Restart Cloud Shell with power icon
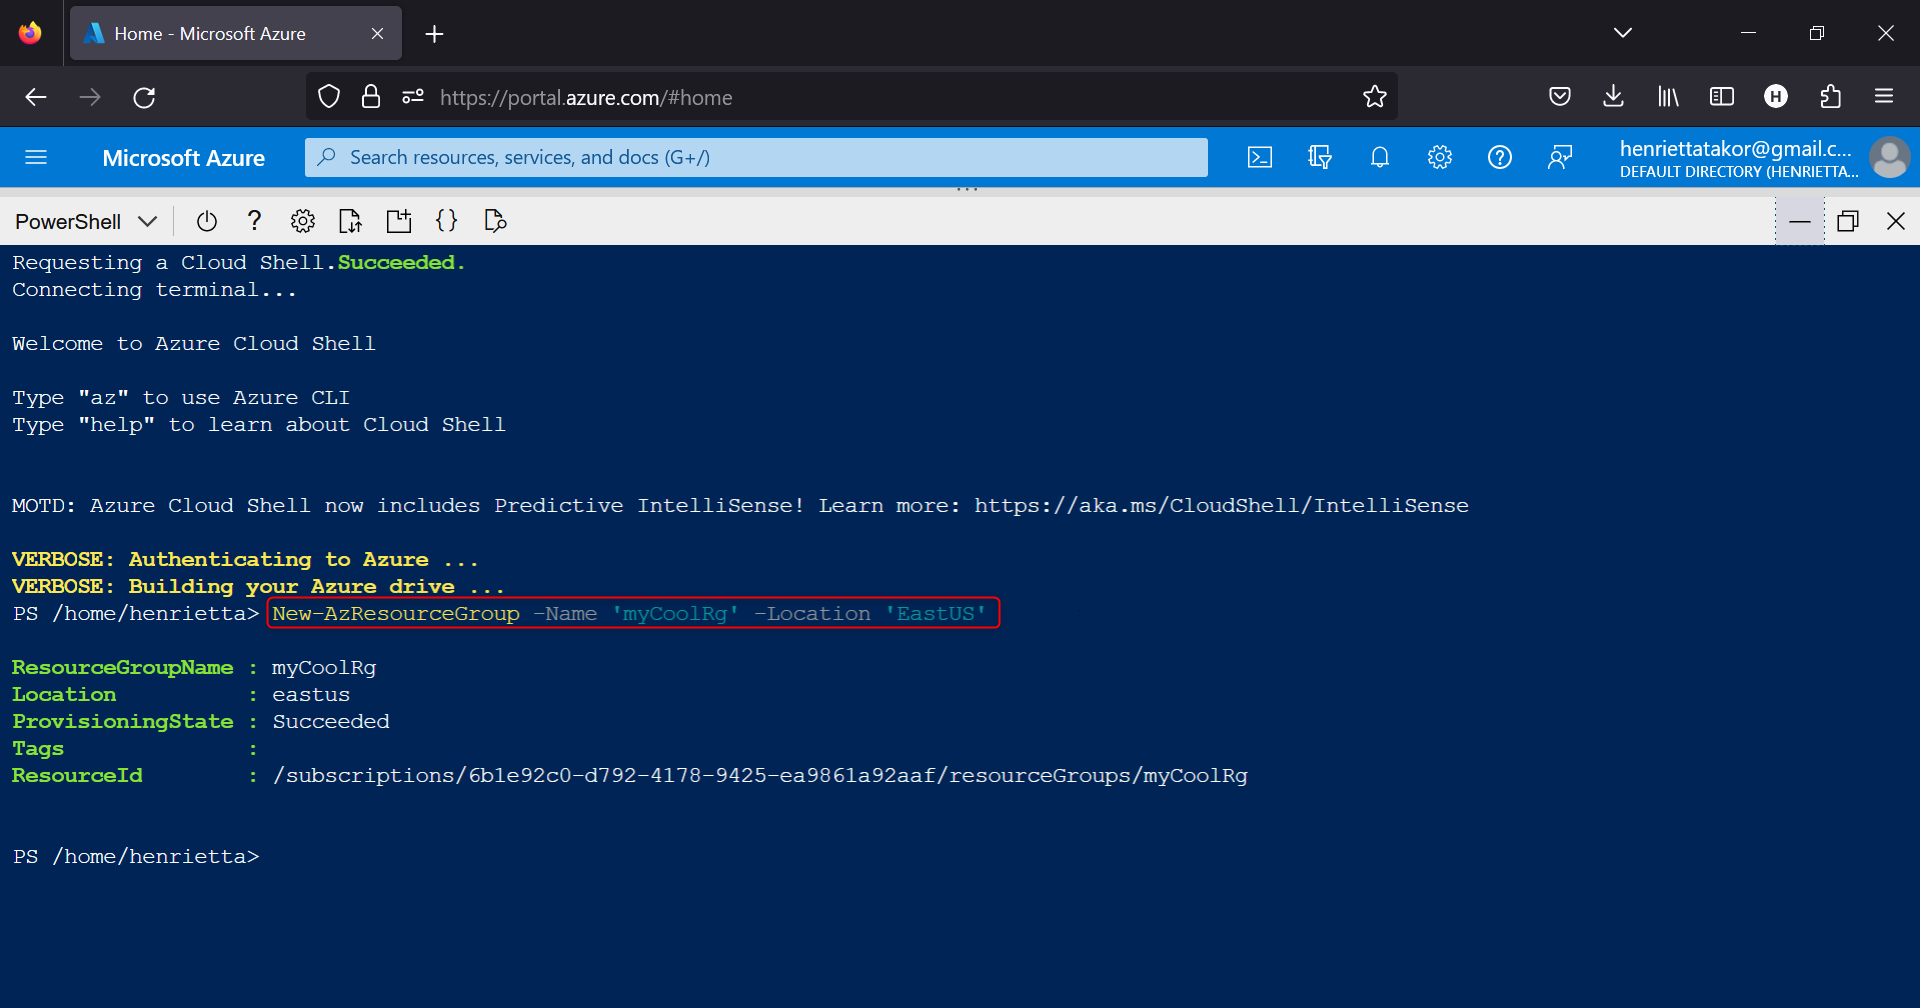1920x1008 pixels. click(x=207, y=221)
